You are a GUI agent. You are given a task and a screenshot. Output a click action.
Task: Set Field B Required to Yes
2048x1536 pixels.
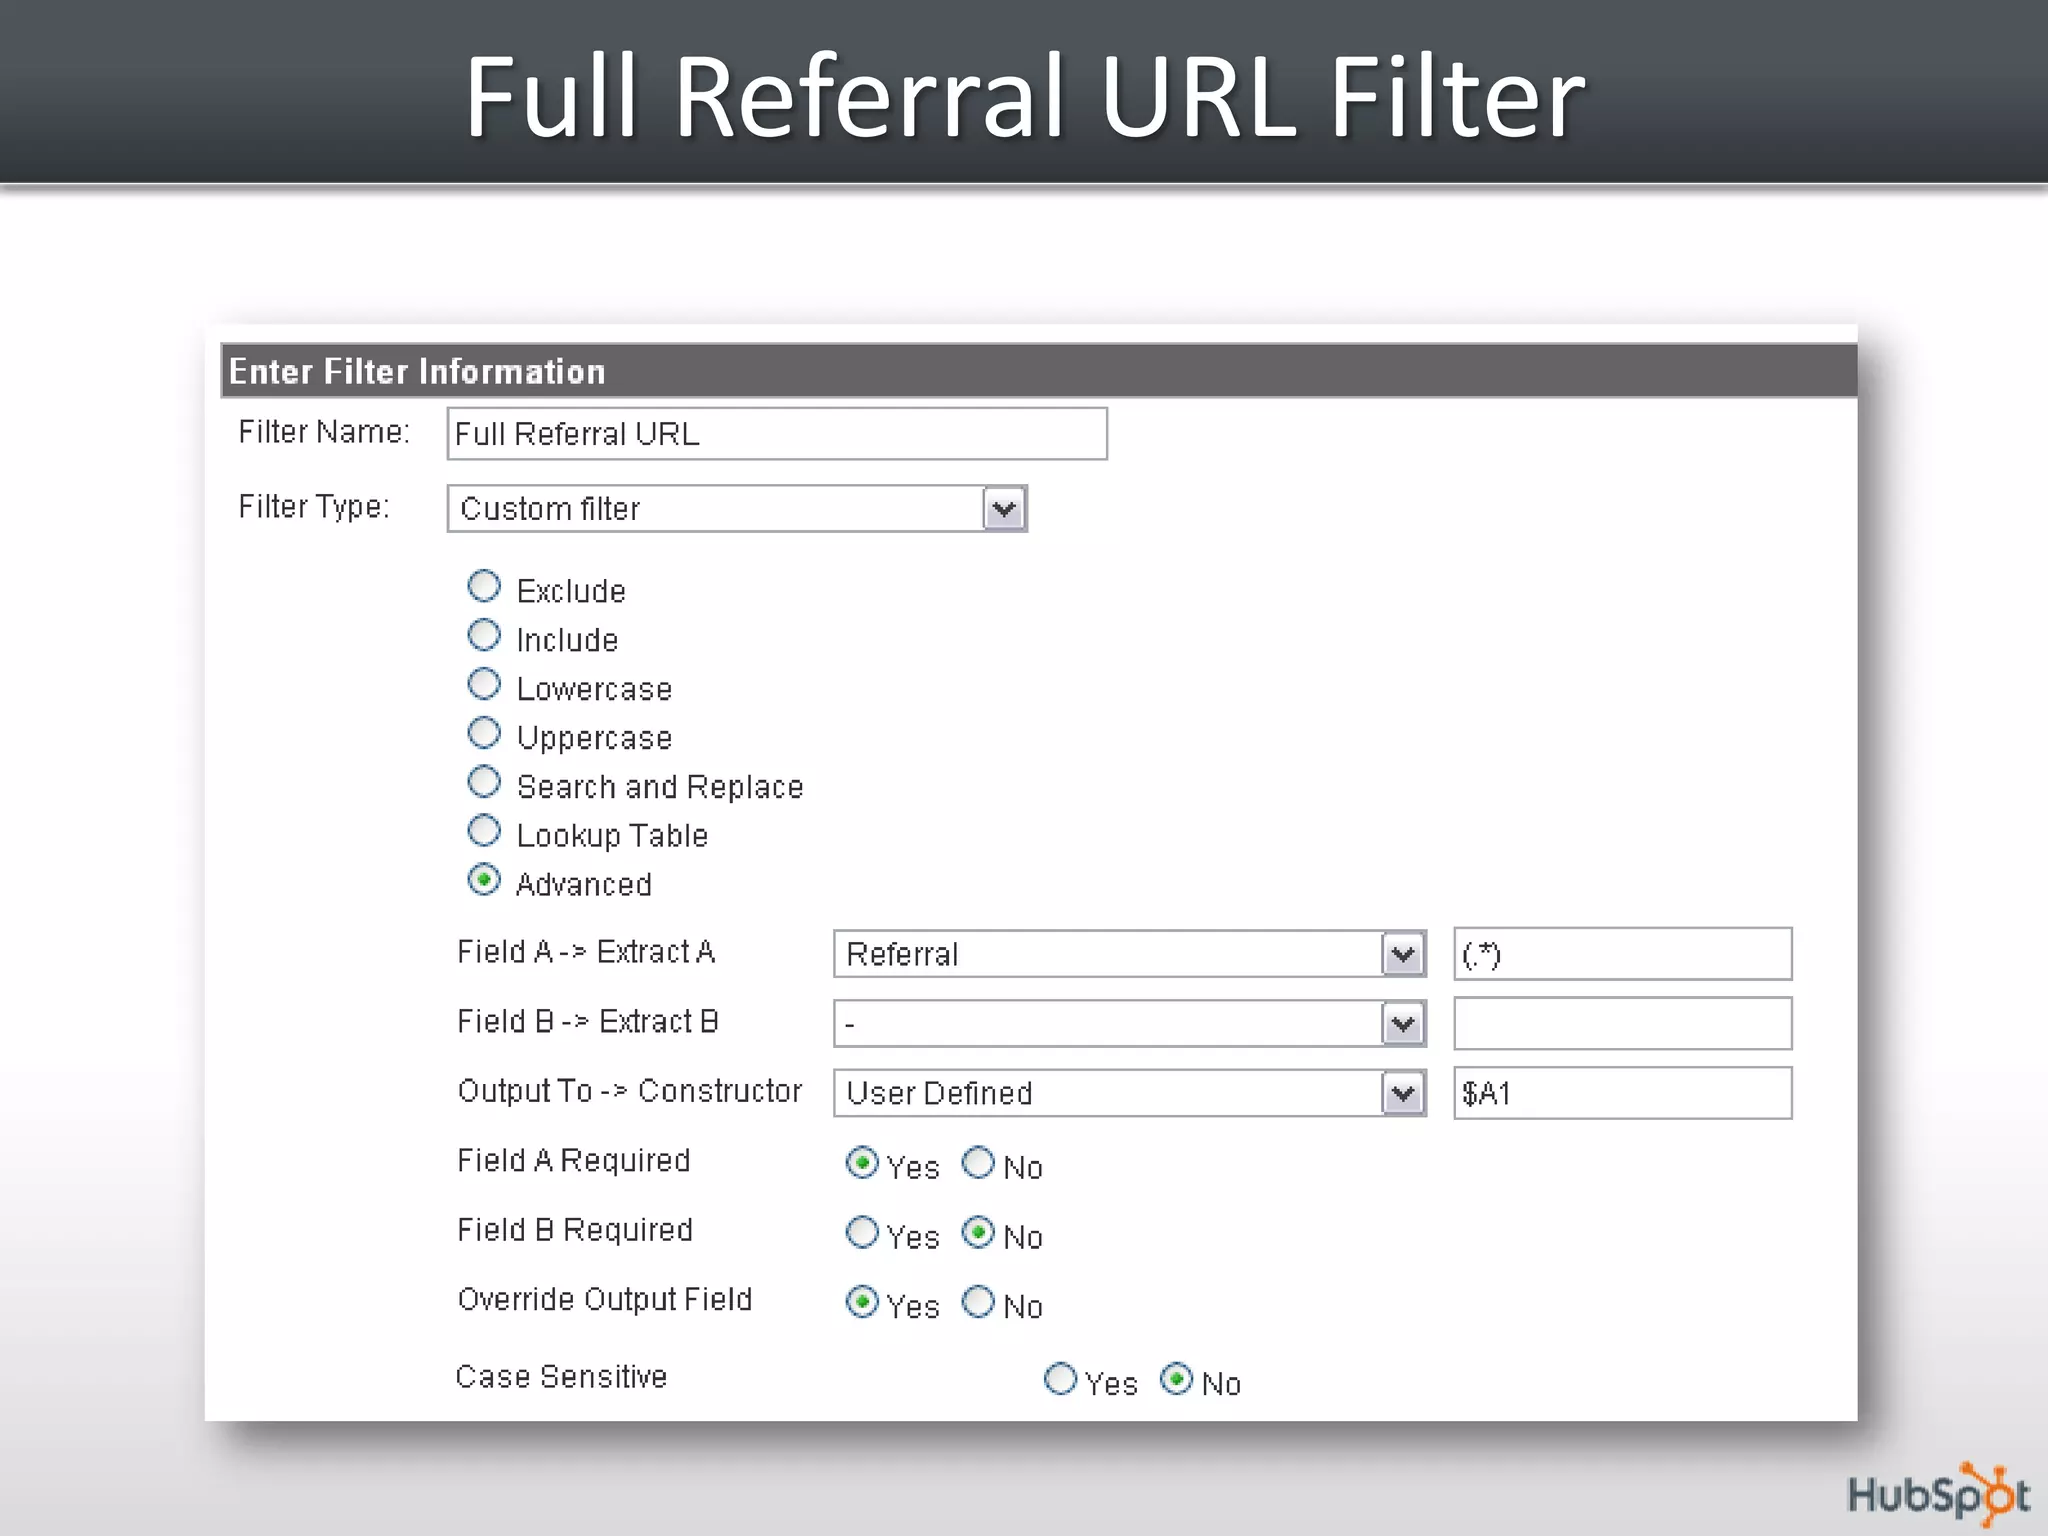pyautogui.click(x=862, y=1232)
